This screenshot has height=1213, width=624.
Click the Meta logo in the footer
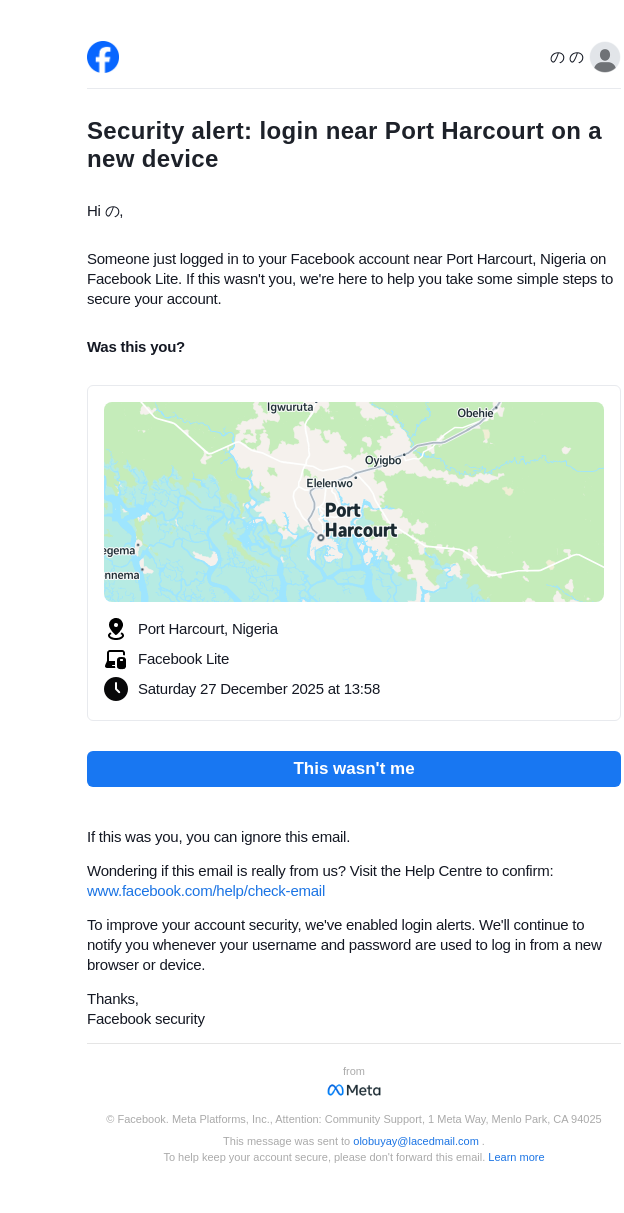354,1090
